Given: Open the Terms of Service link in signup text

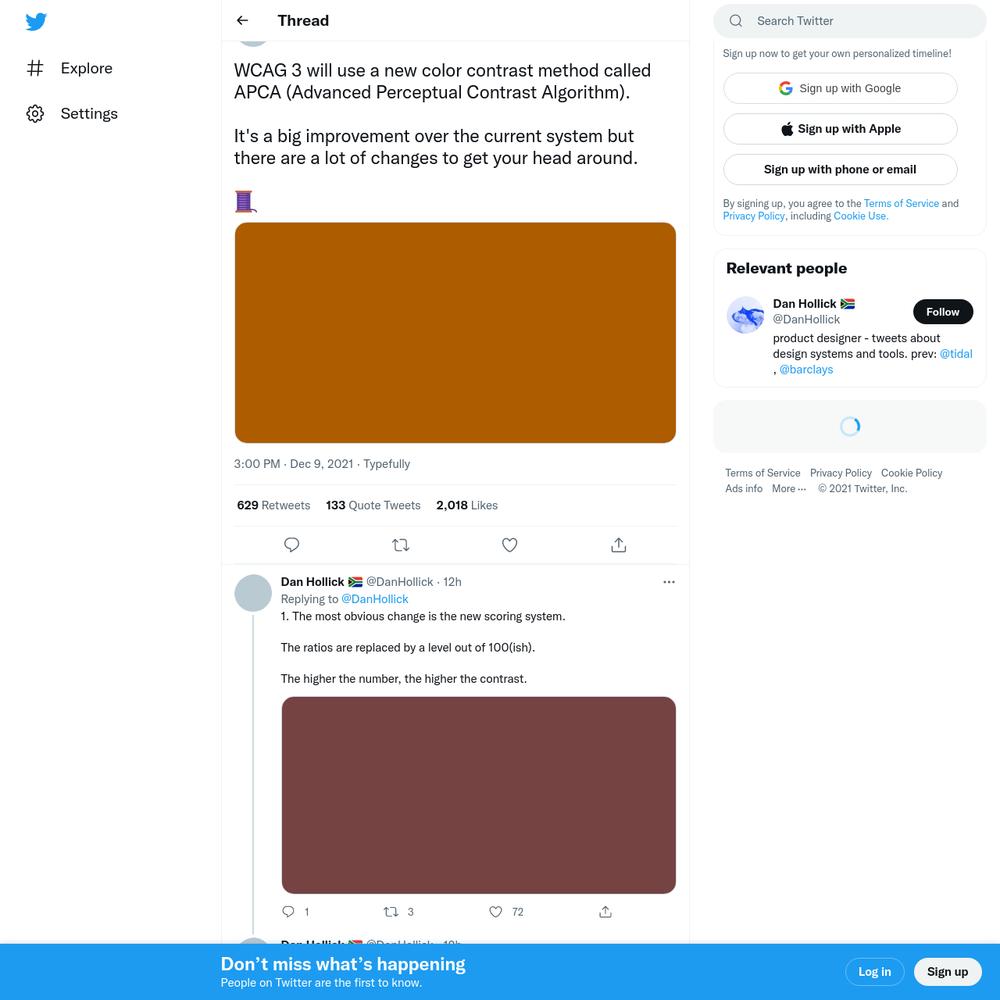Looking at the screenshot, I should pos(901,203).
